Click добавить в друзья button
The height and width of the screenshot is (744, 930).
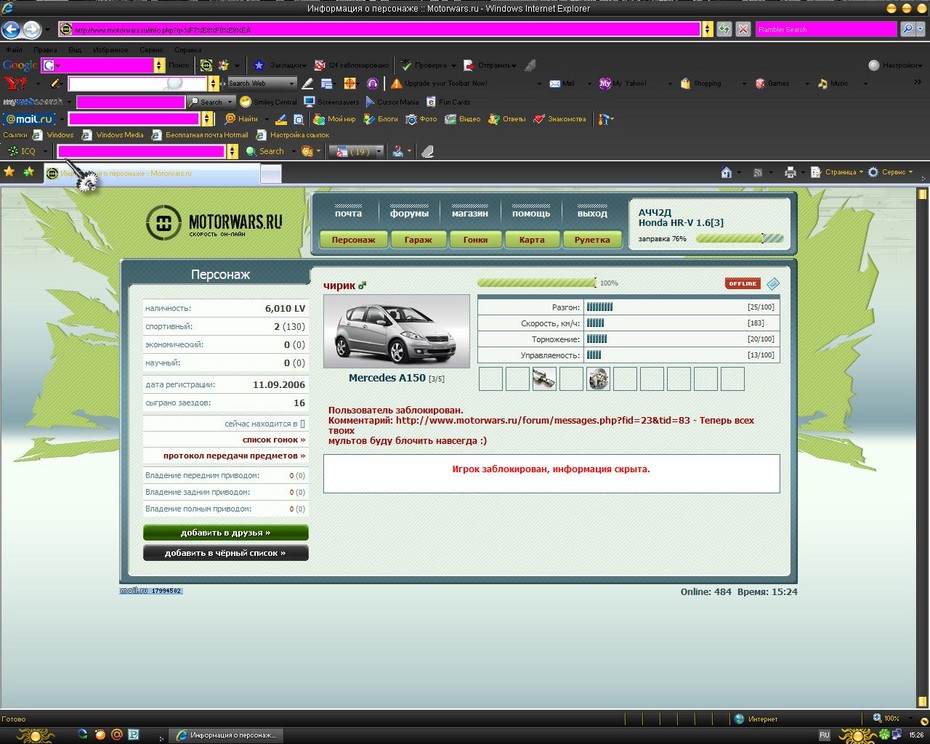click(x=225, y=532)
